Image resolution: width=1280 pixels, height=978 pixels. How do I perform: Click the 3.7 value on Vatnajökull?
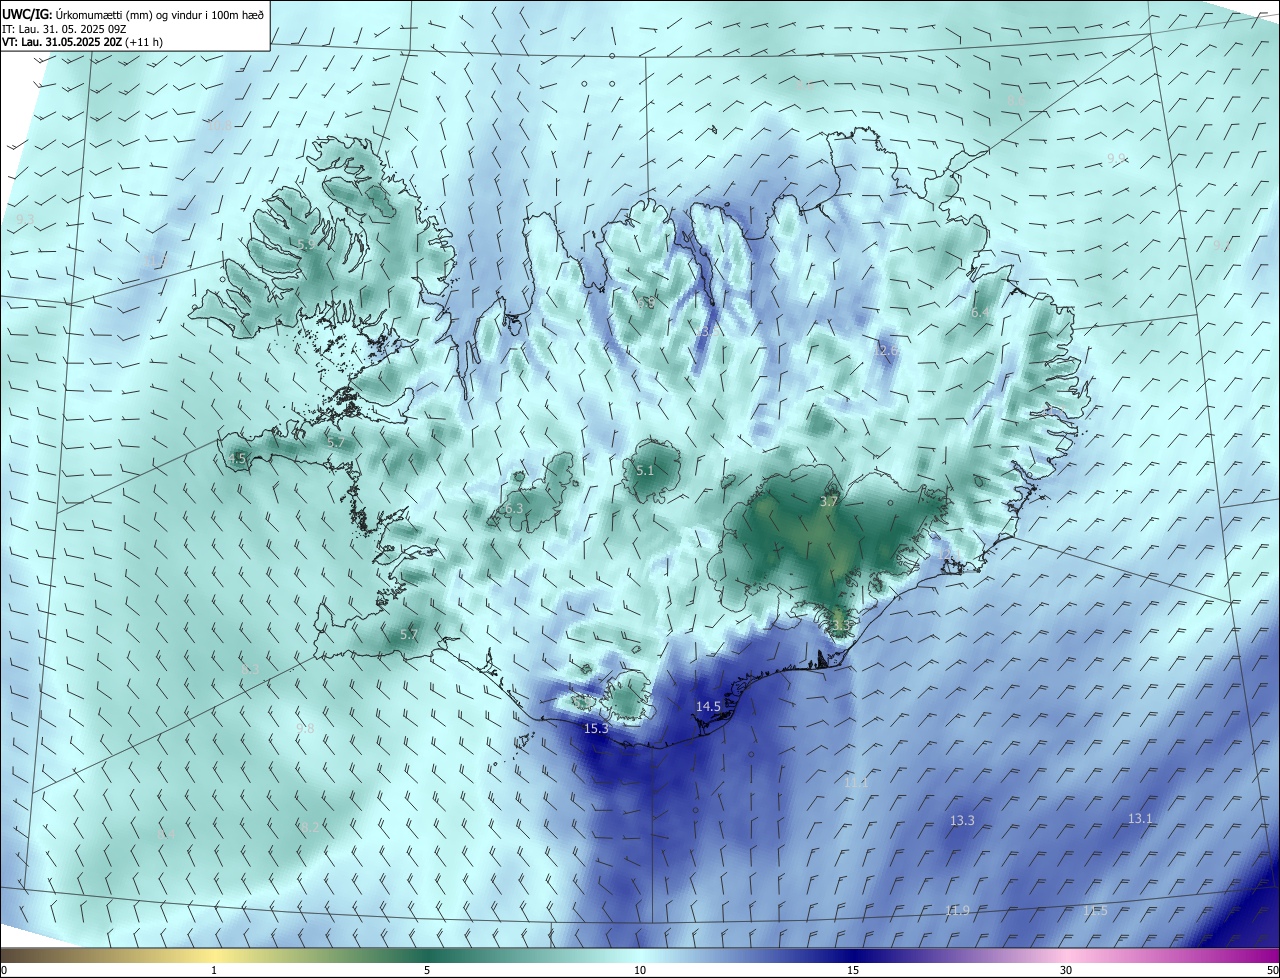pos(828,501)
